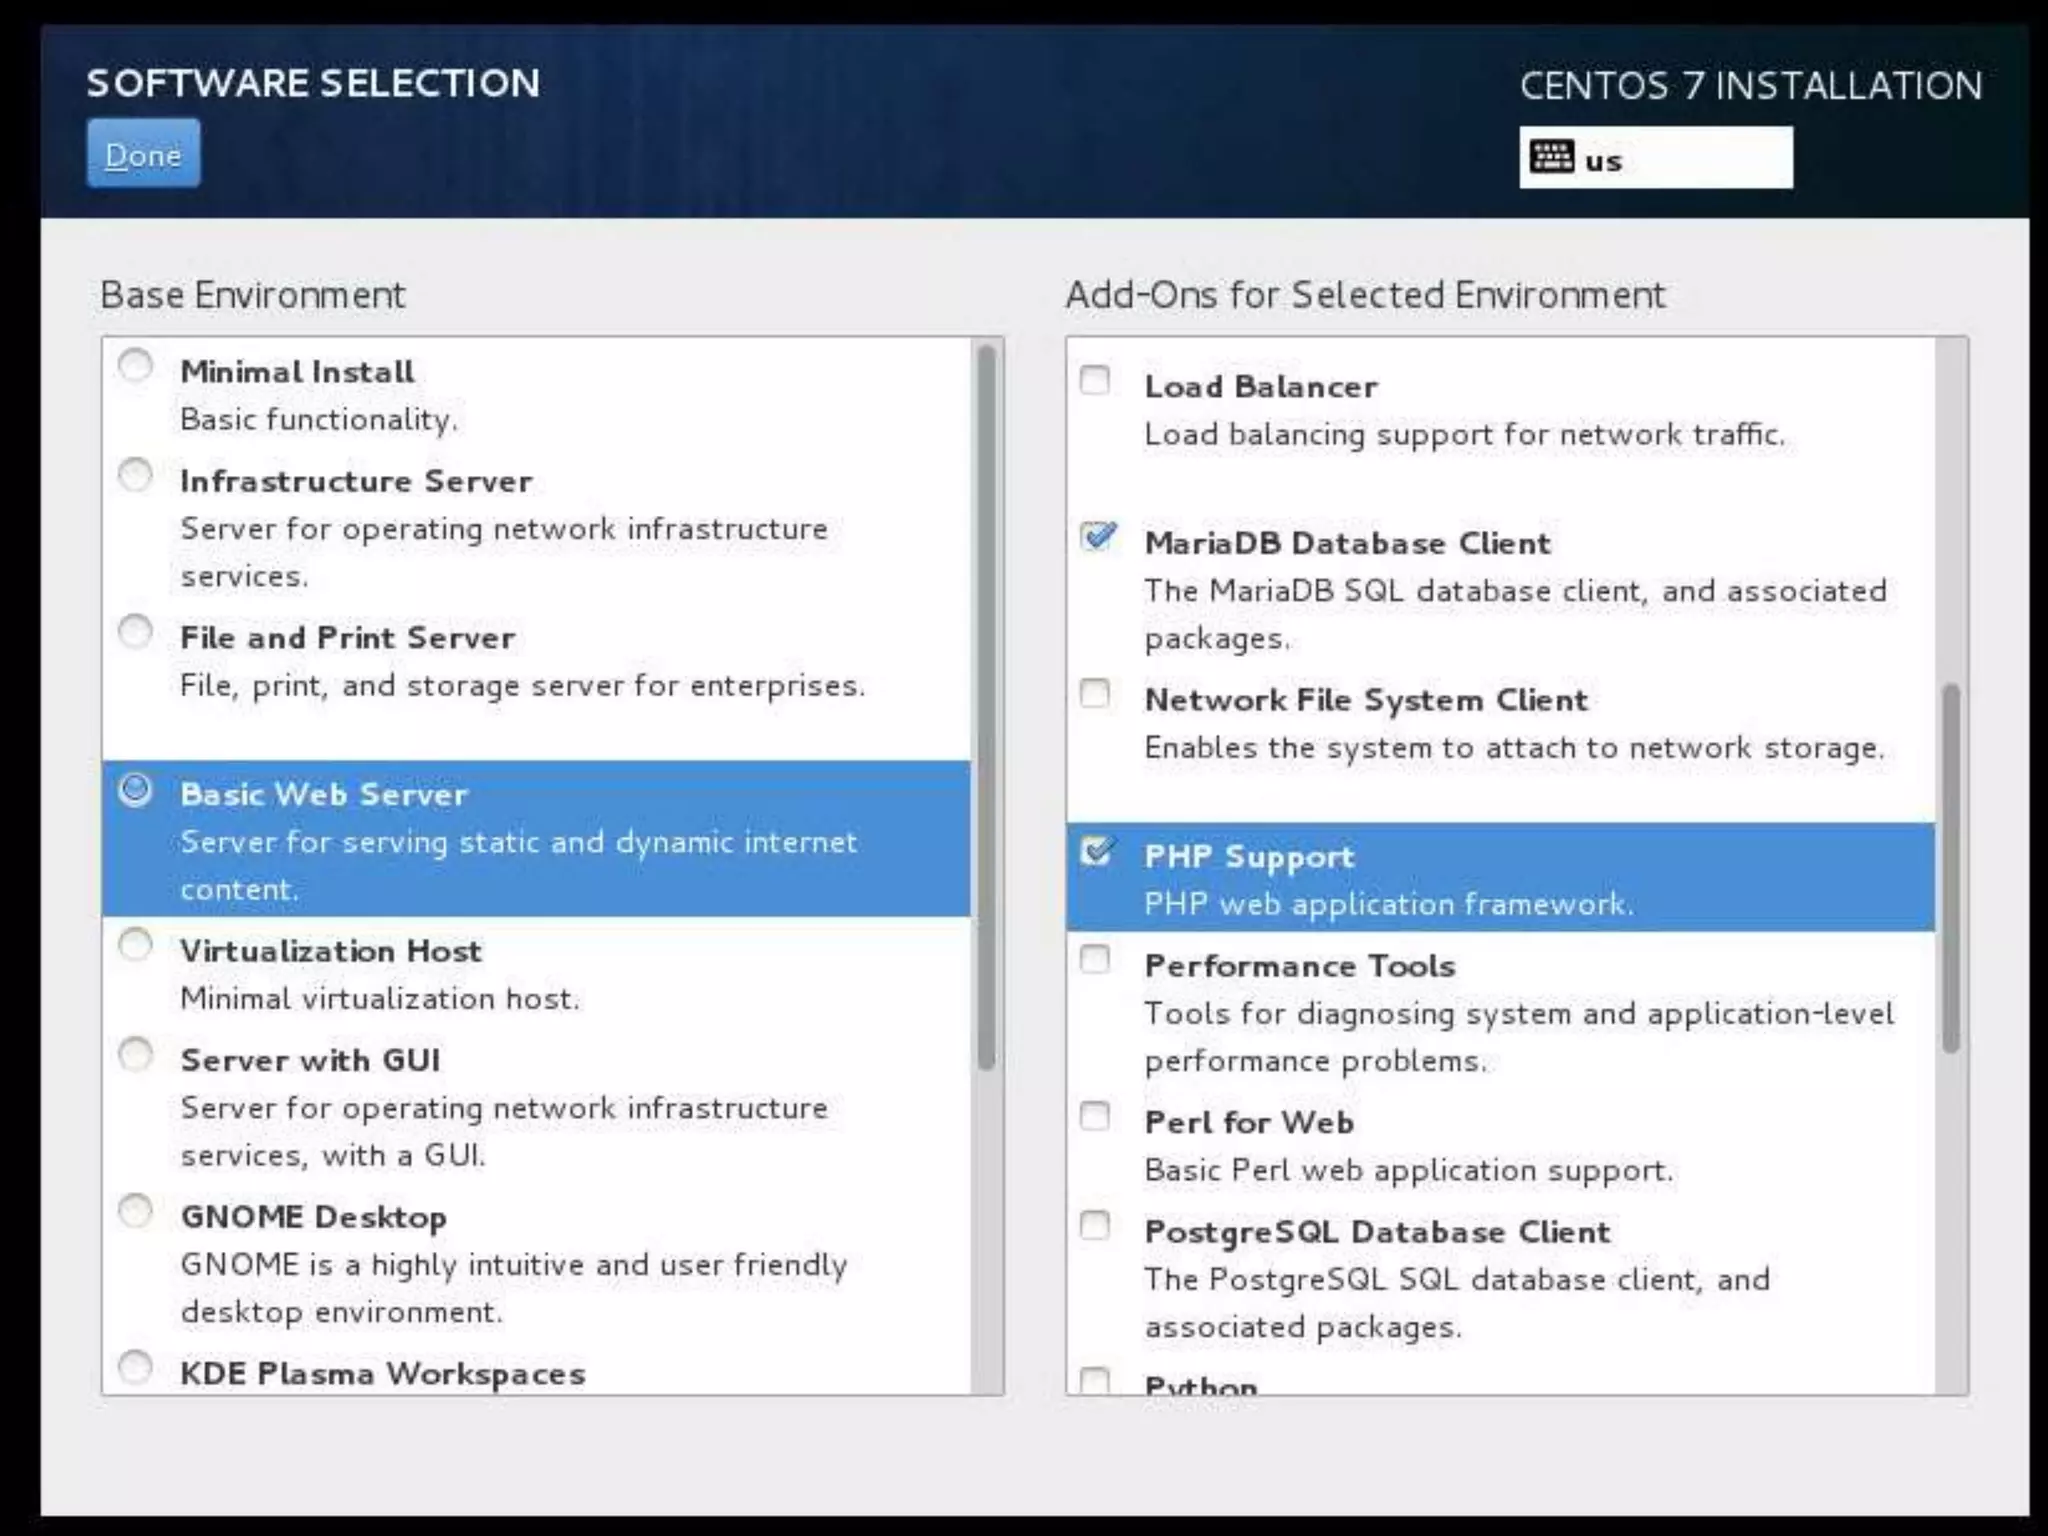Click the Done button
2048x1536 pixels.
[x=143, y=153]
